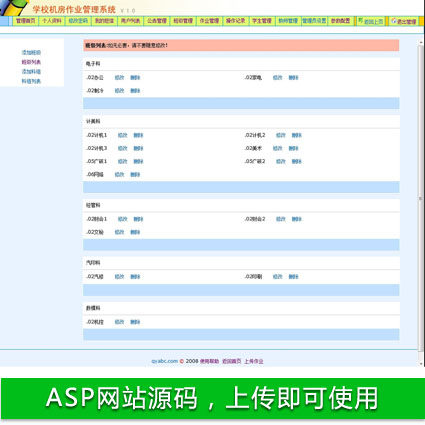The width and height of the screenshot is (425, 425).
Task: Click 修改 for the .02汽修 class
Action: coord(119,277)
